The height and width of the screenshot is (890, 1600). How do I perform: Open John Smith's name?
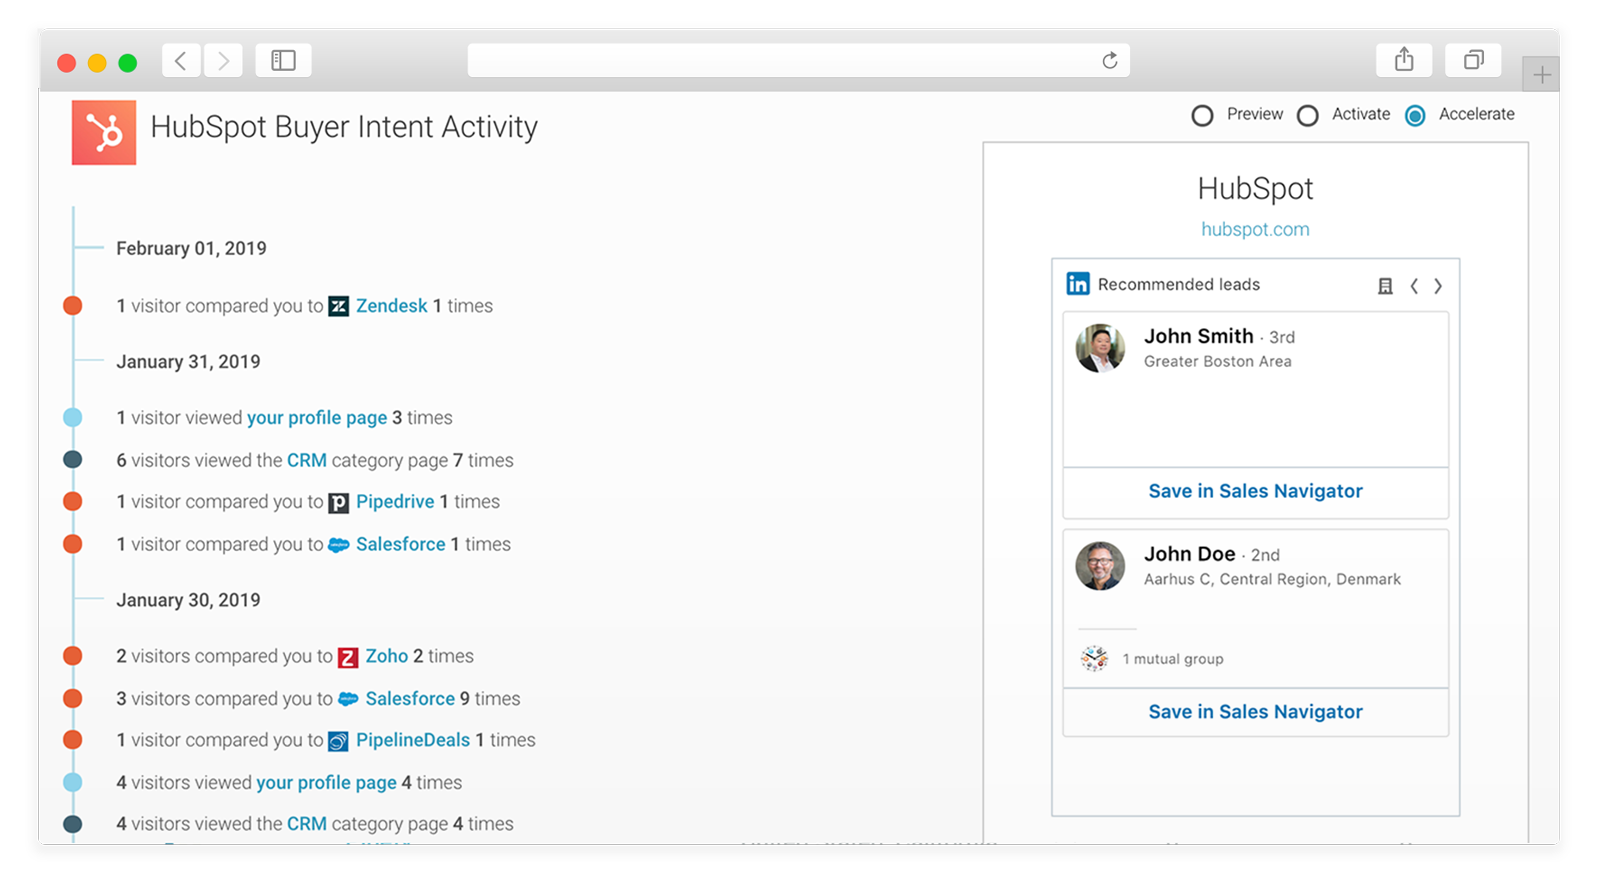point(1199,336)
